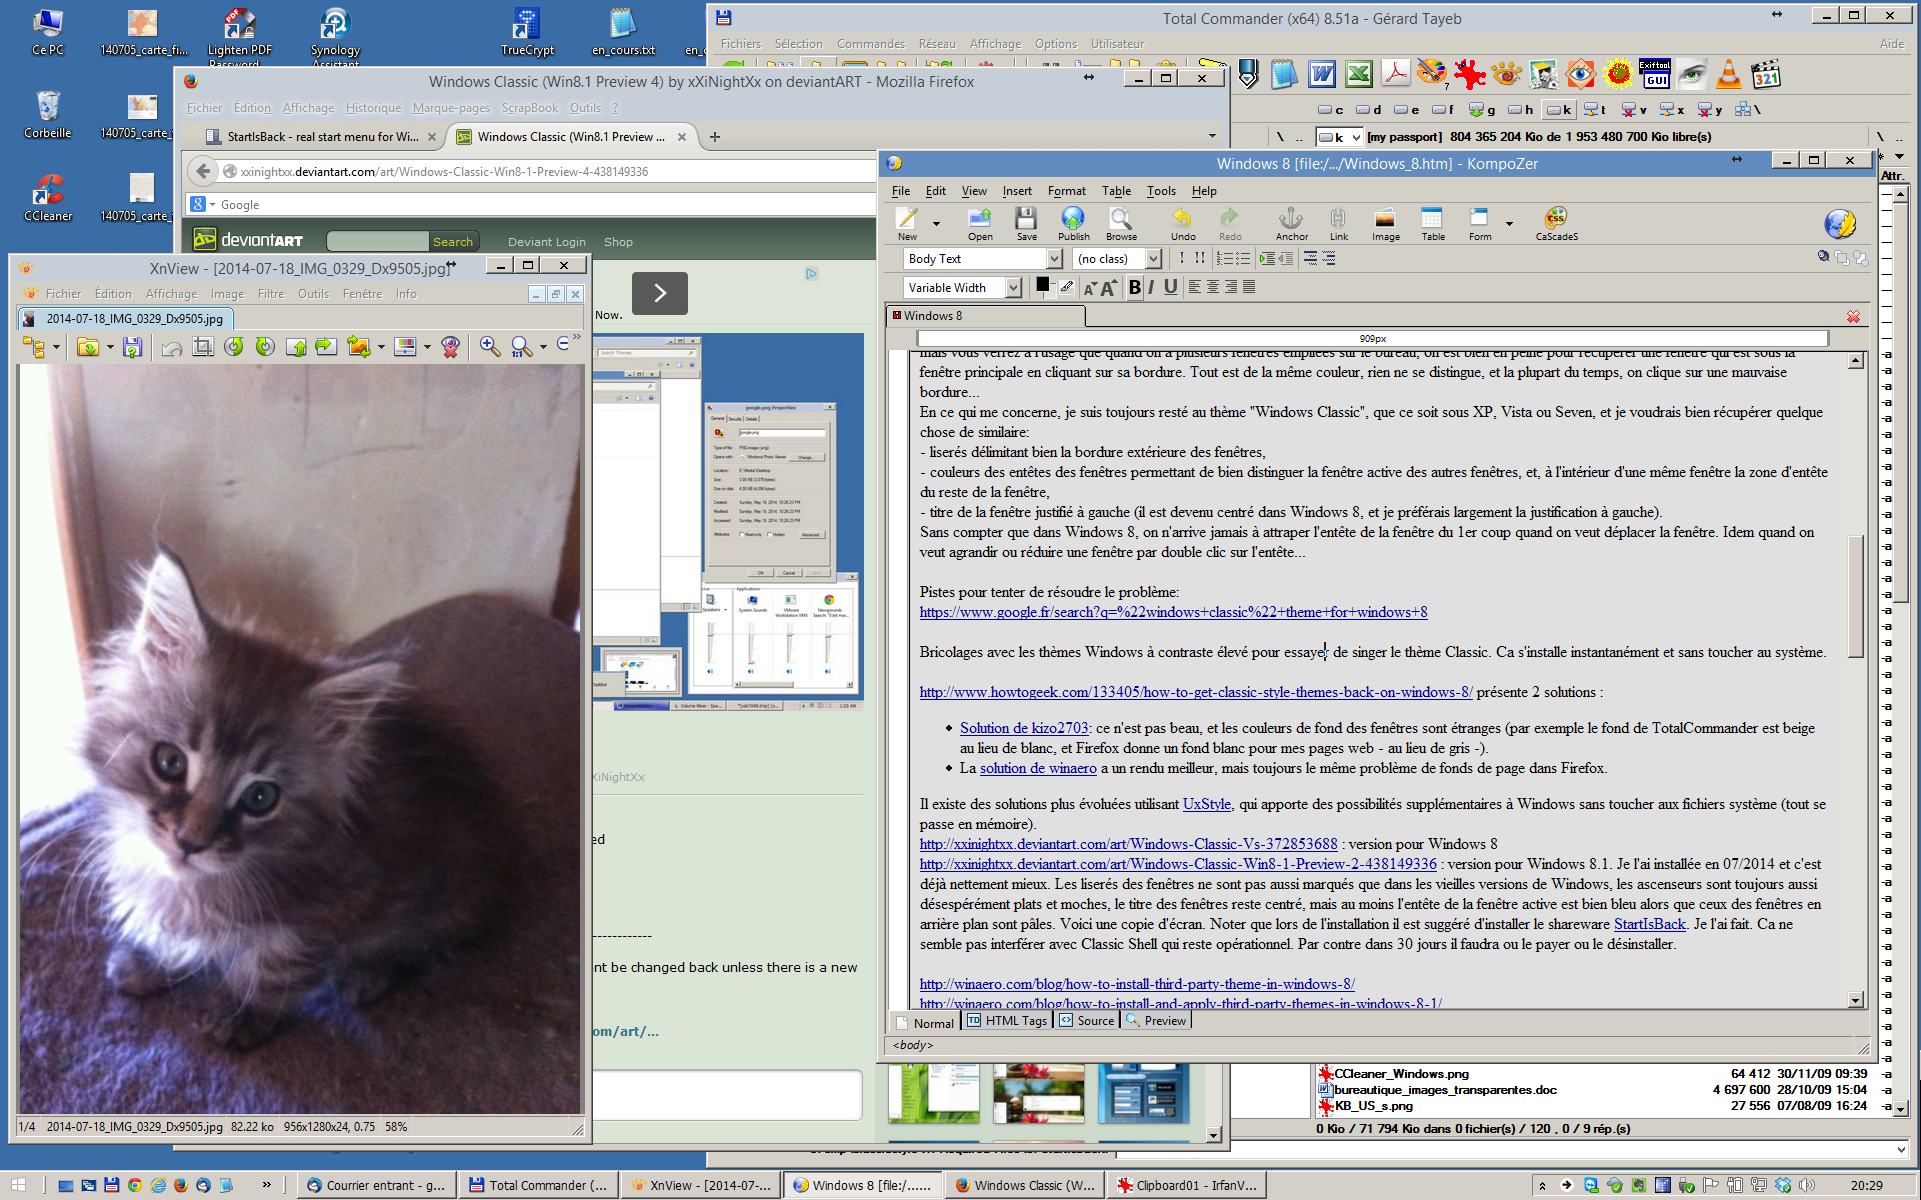The image size is (1921, 1200).
Task: Open Commandes menu in Total Commander
Action: [870, 44]
